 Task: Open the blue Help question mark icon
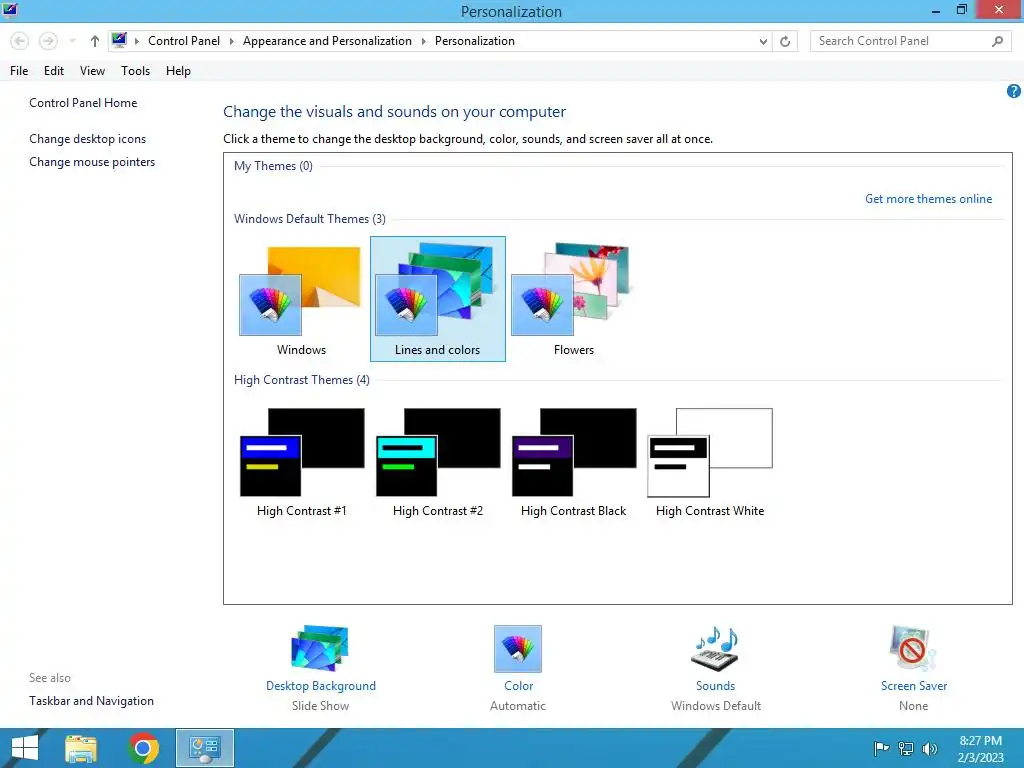click(x=1014, y=91)
